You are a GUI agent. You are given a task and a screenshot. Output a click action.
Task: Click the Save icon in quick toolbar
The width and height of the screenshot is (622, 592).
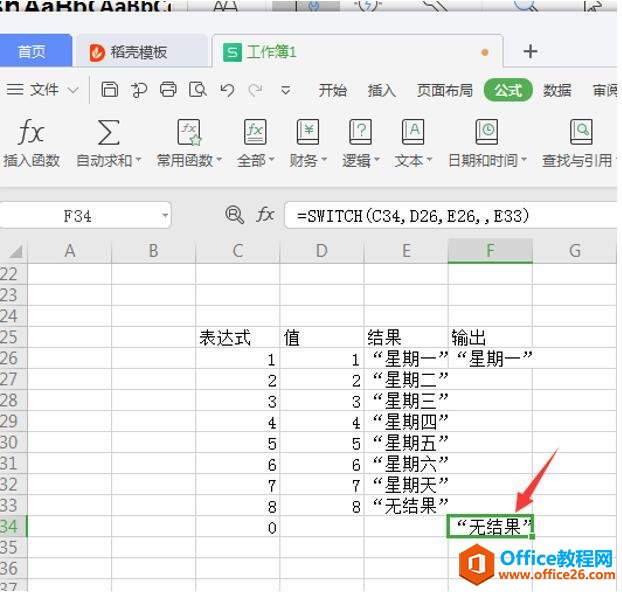click(x=109, y=90)
